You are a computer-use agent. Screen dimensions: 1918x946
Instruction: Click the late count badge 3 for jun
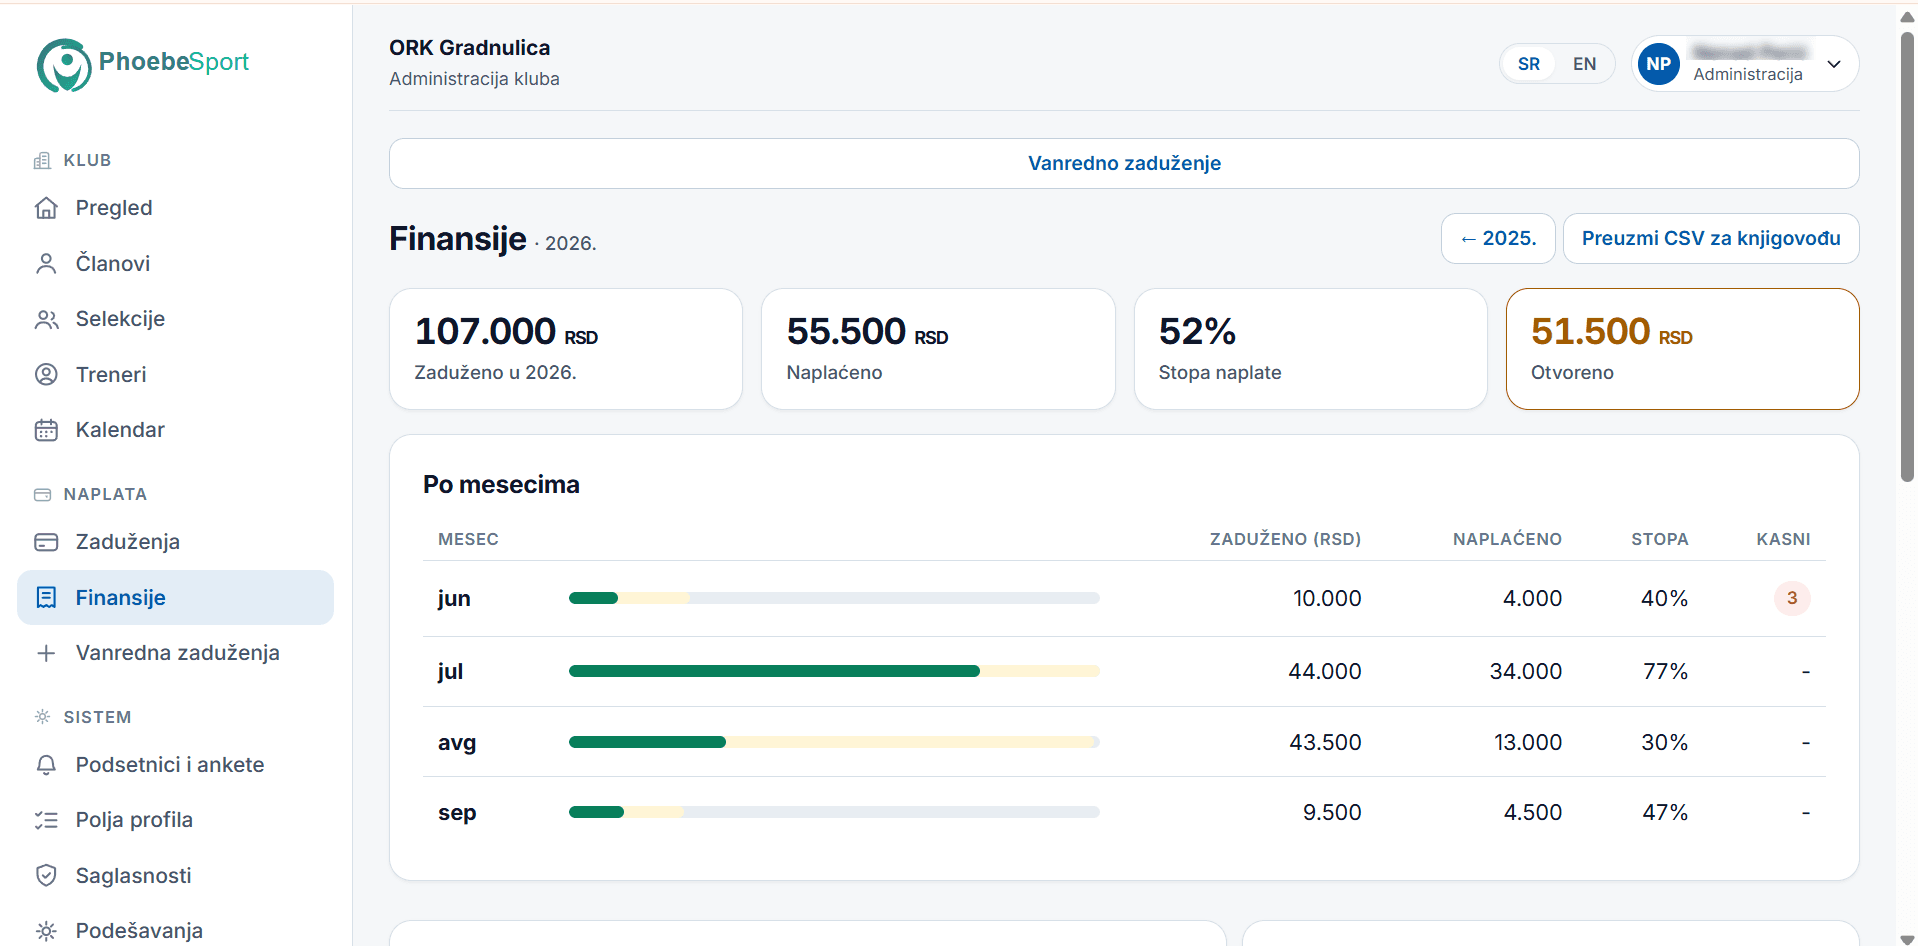pos(1792,598)
